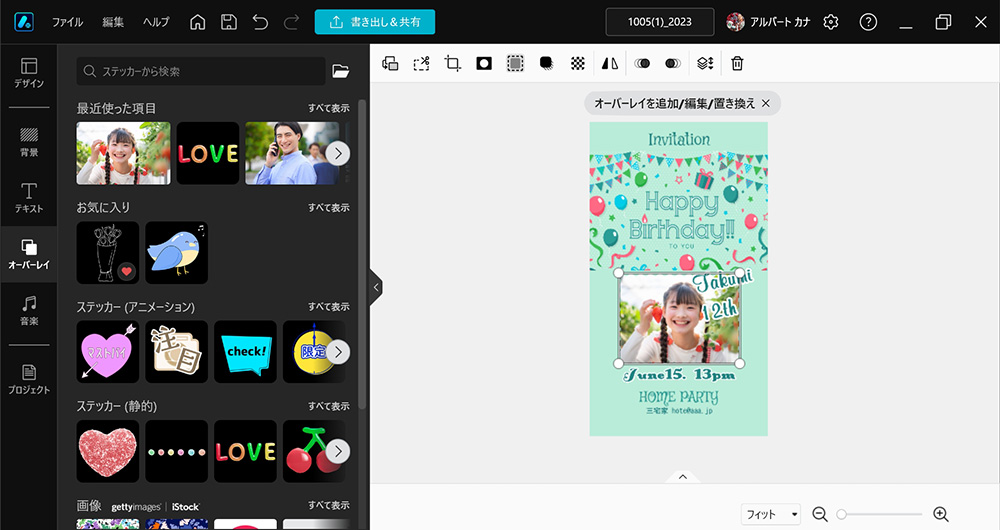Click the save floppy disk icon
The height and width of the screenshot is (530, 1000).
229,22
